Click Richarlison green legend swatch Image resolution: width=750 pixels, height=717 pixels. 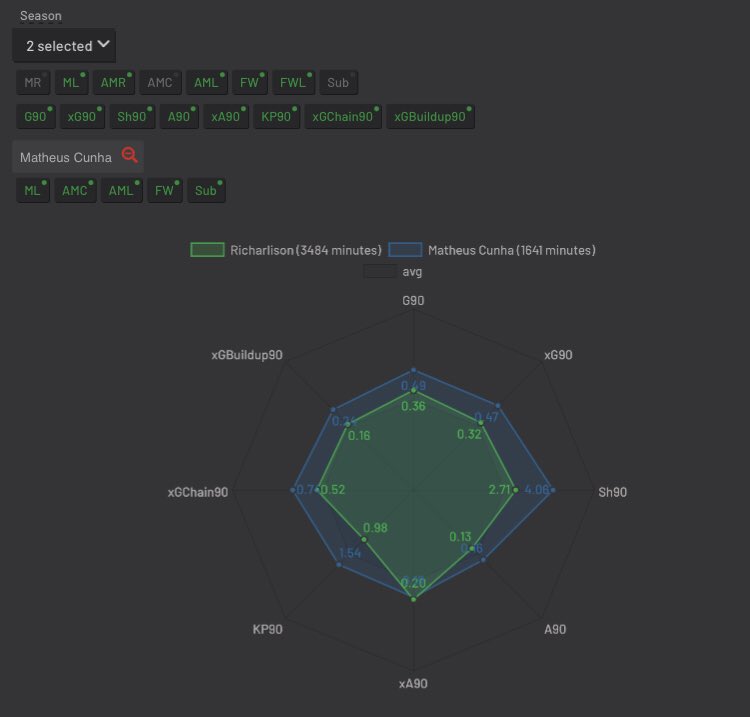207,250
